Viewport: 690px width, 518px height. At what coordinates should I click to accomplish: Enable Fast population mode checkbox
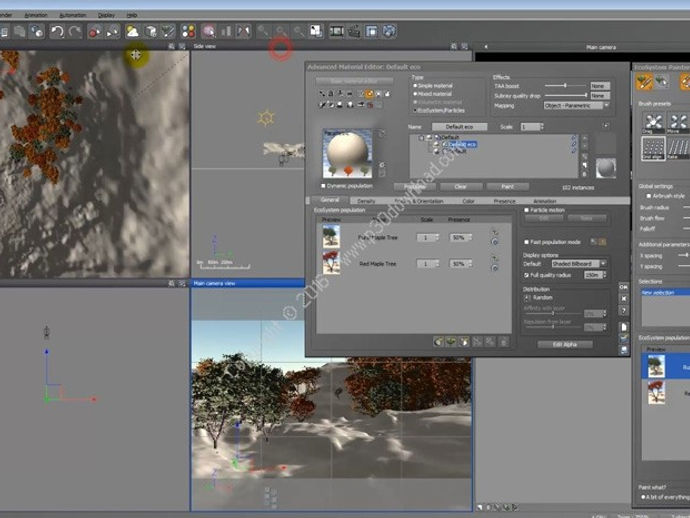pyautogui.click(x=526, y=242)
